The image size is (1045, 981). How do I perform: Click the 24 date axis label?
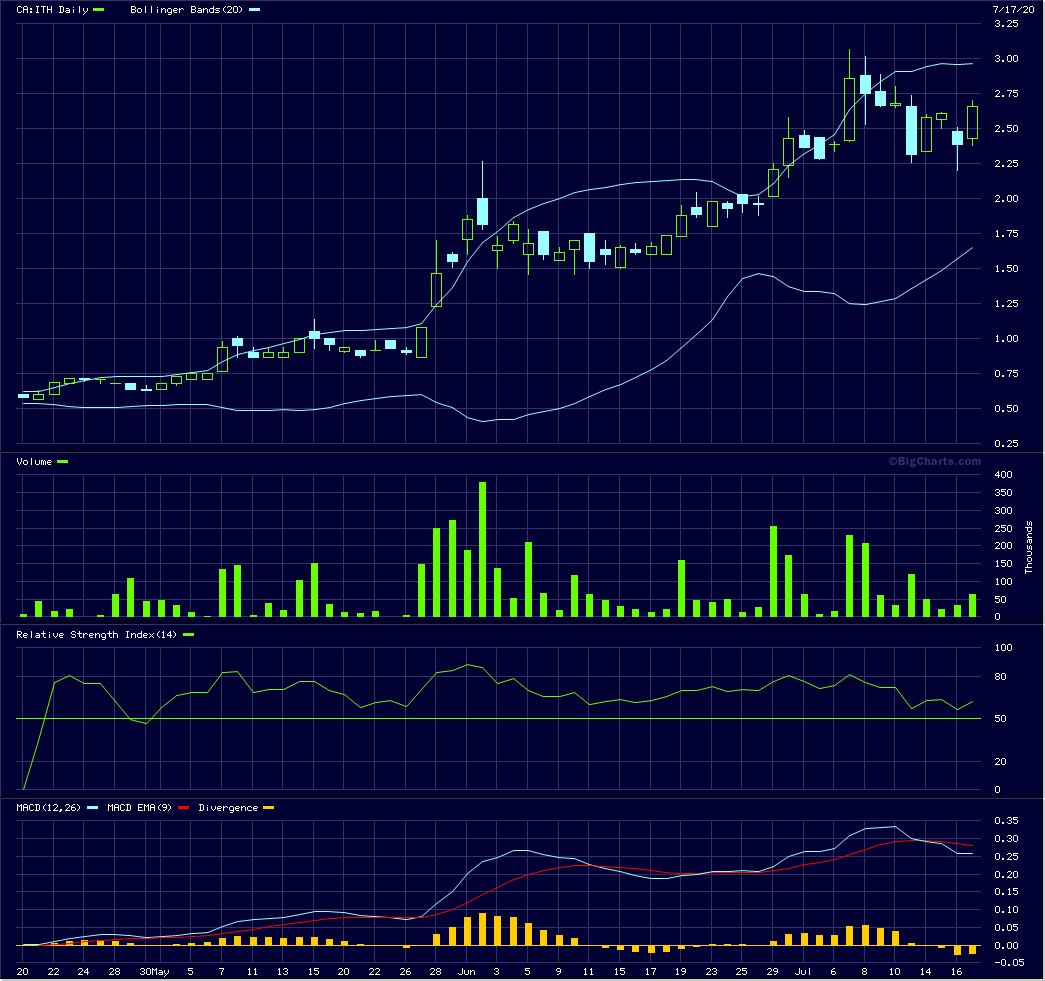83,972
